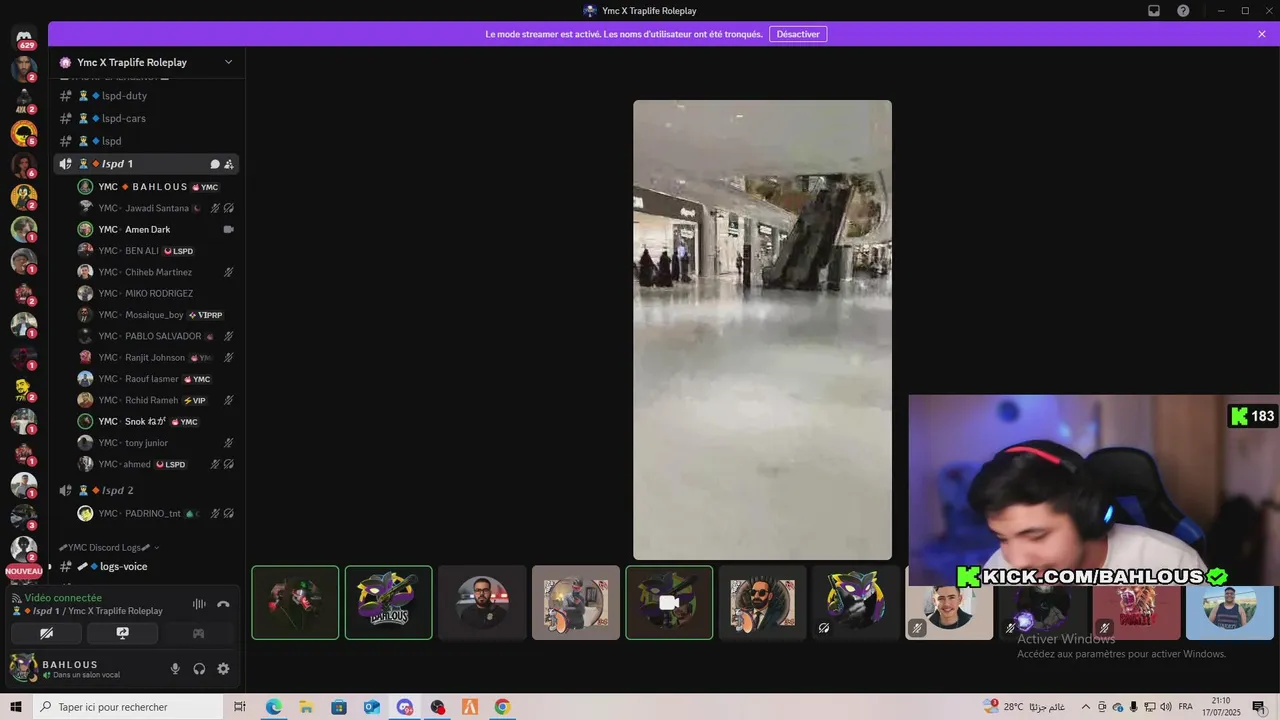Viewport: 1280px width, 720px height.
Task: Select user MIKO RODRIGEZ in list
Action: [156, 293]
